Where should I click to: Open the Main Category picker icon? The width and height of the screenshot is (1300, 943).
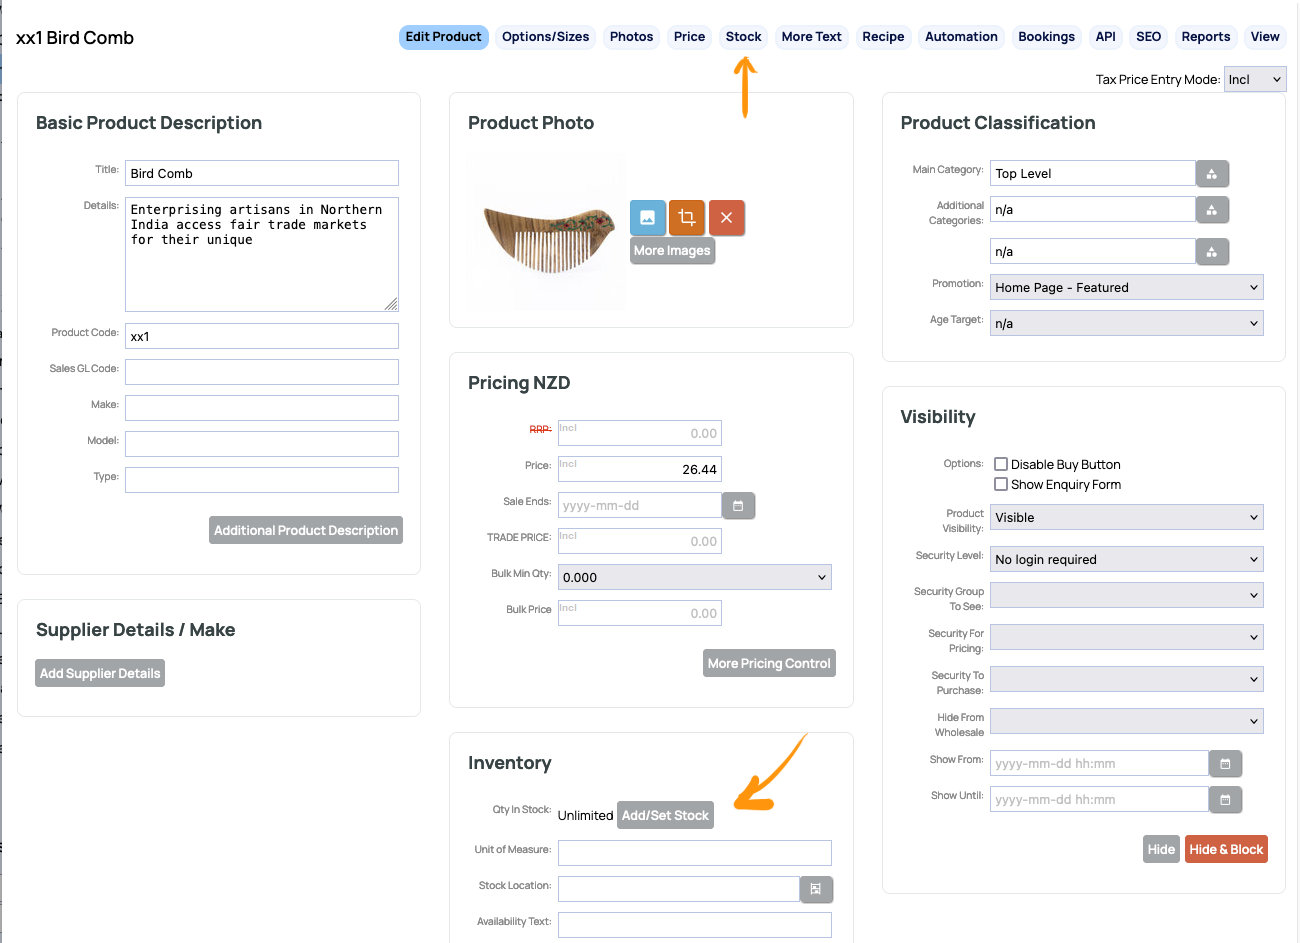pyautogui.click(x=1212, y=174)
